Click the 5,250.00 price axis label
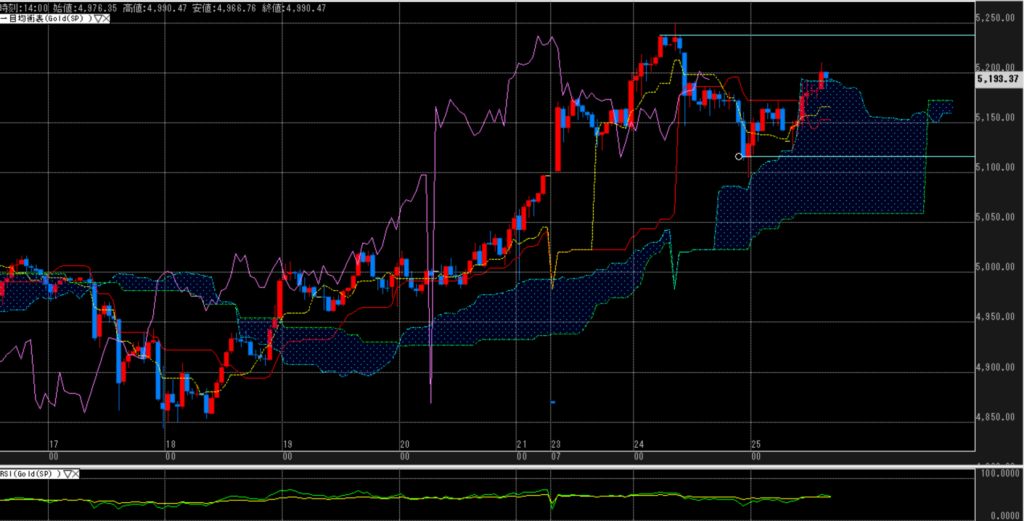Image resolution: width=1024 pixels, height=521 pixels. [1000, 19]
